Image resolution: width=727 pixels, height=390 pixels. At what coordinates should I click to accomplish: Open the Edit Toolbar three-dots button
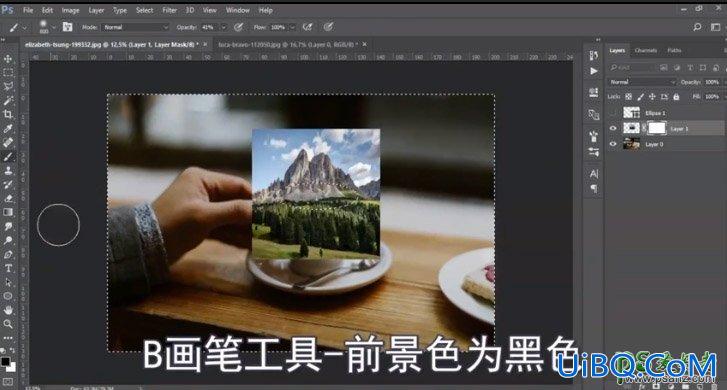8,338
